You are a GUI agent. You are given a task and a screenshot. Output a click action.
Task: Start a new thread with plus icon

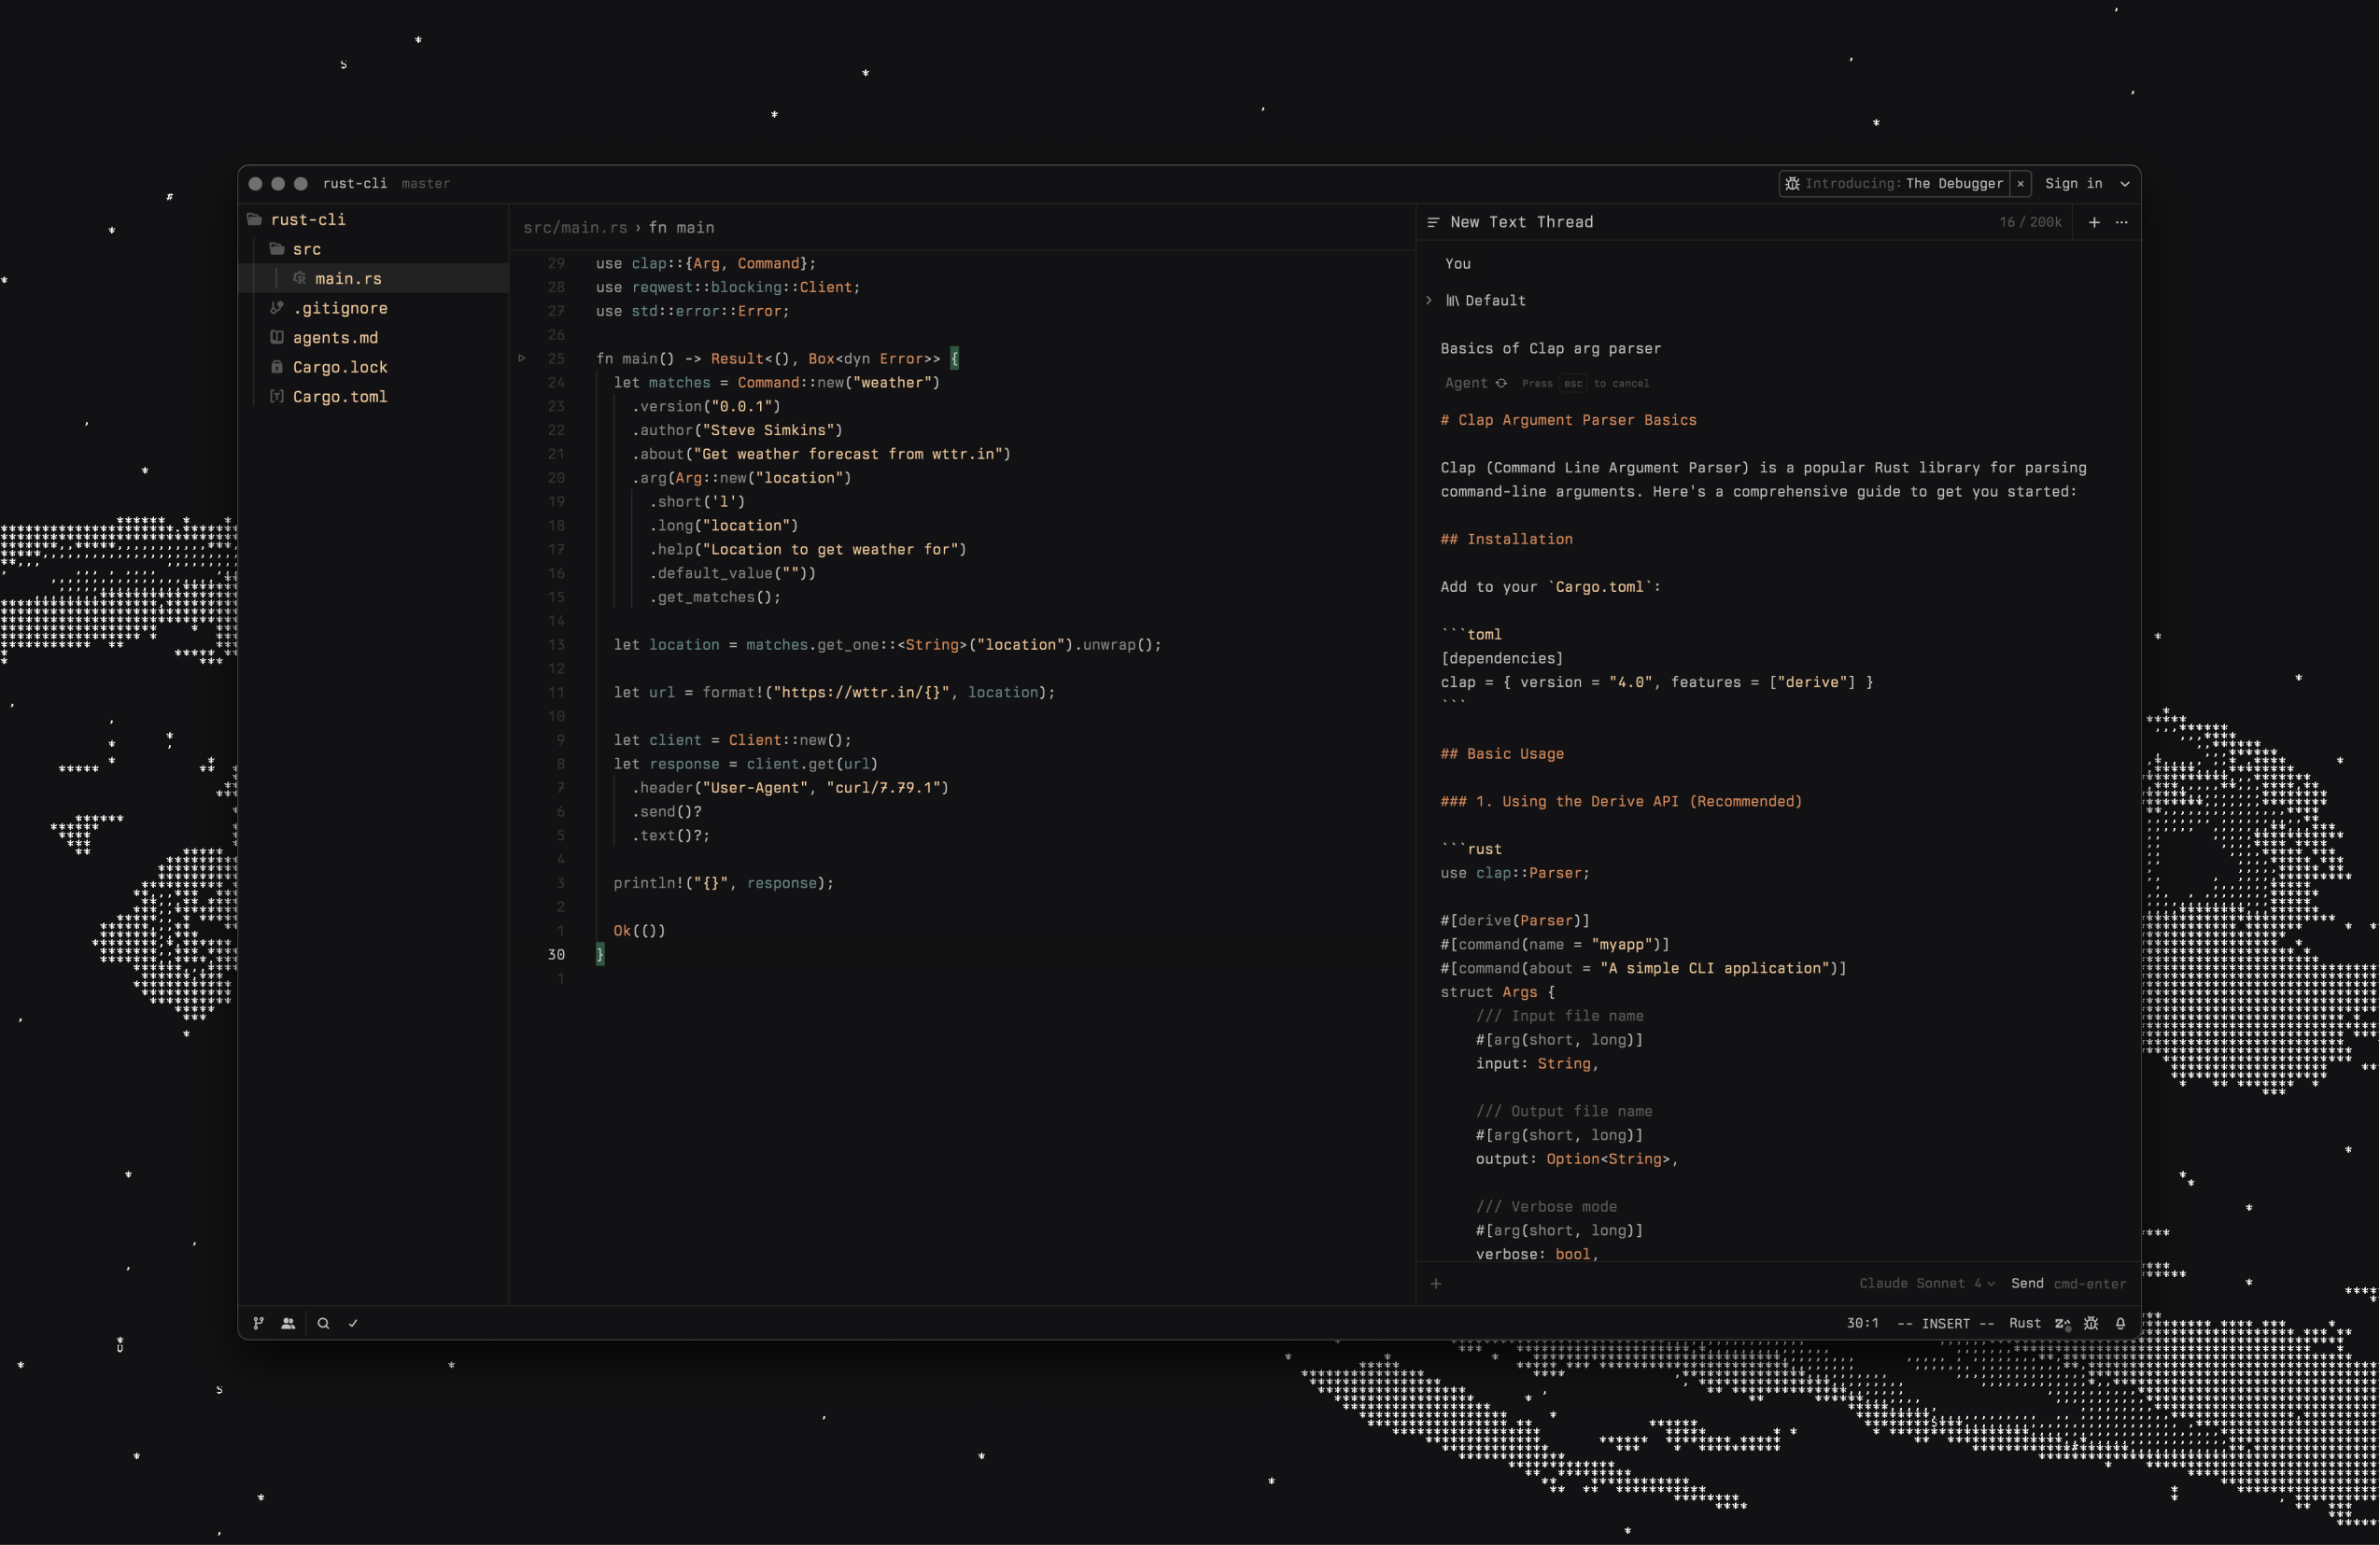point(2094,222)
